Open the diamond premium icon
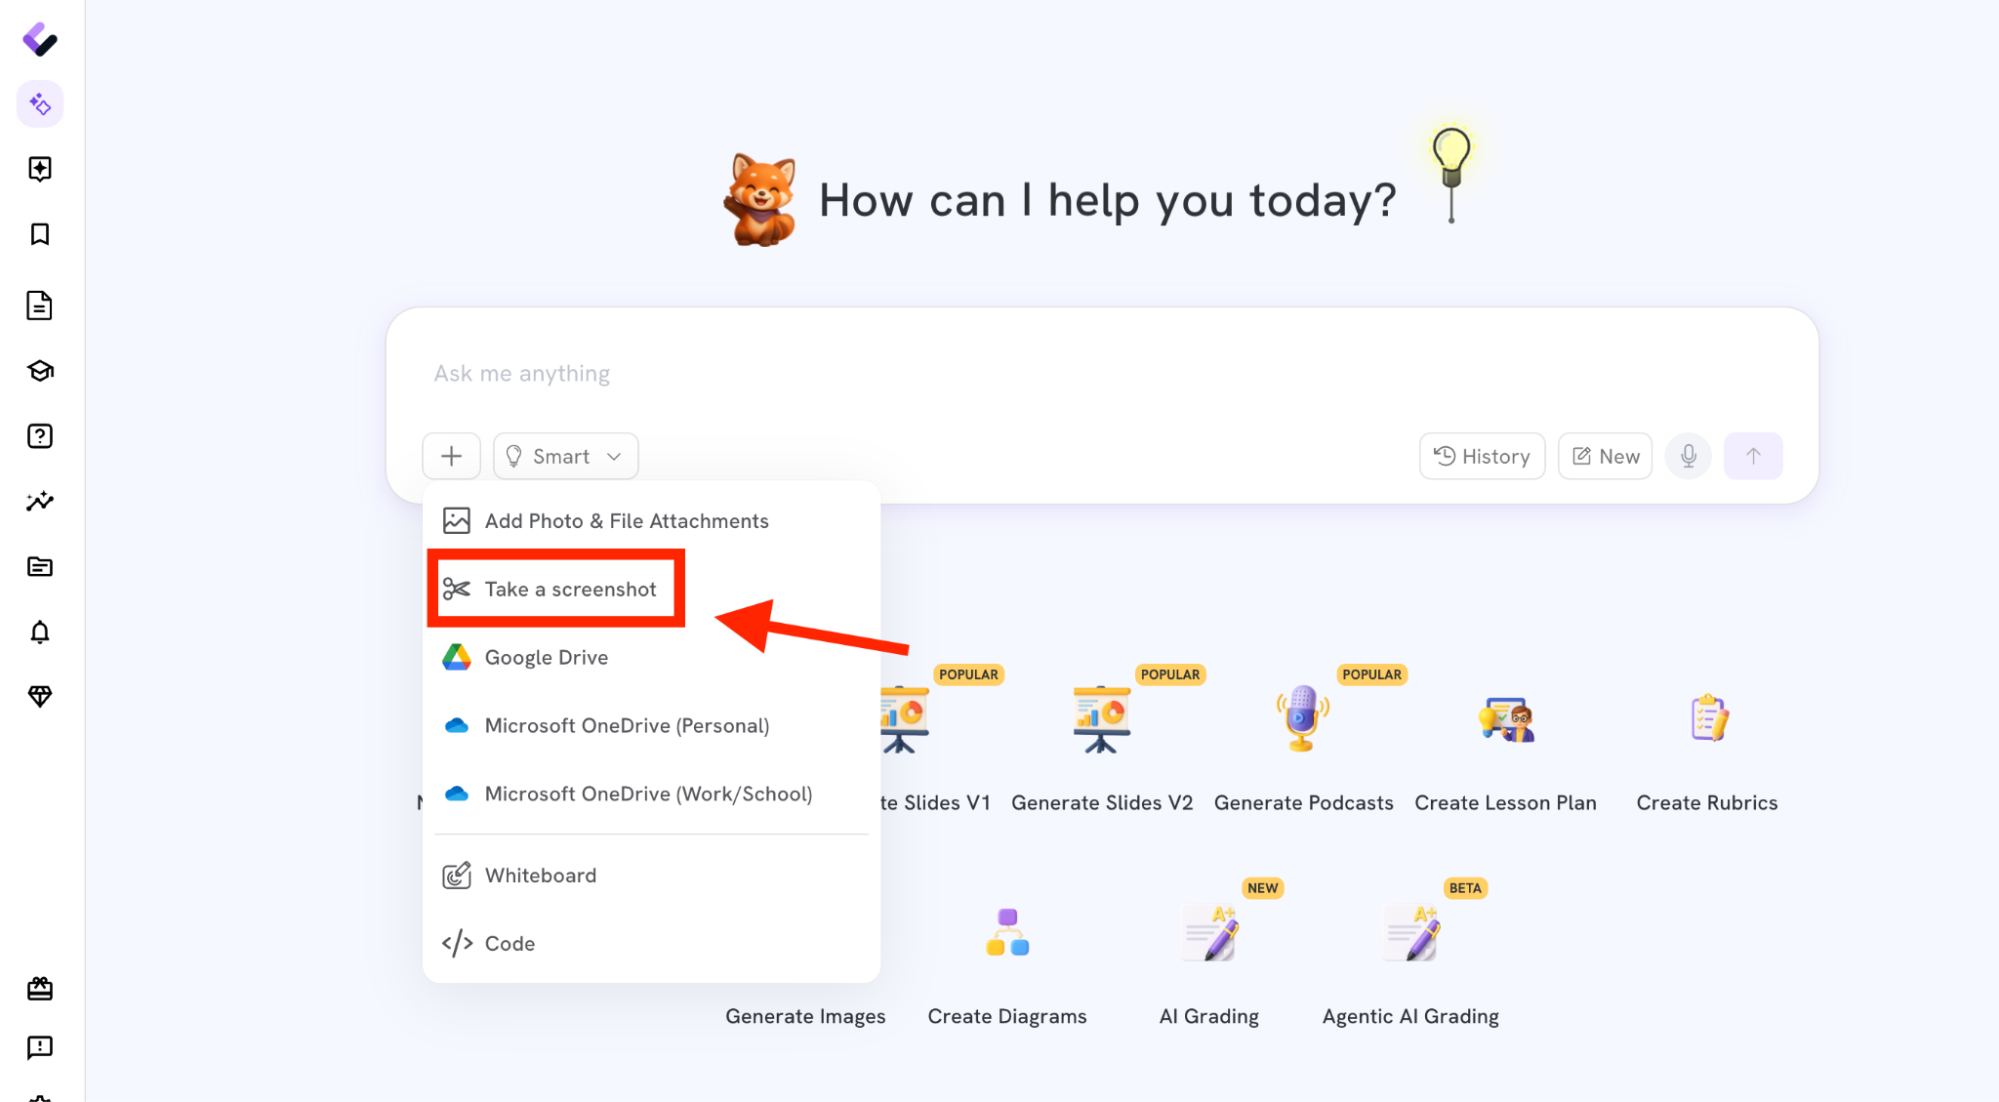The image size is (1999, 1102). [x=40, y=697]
